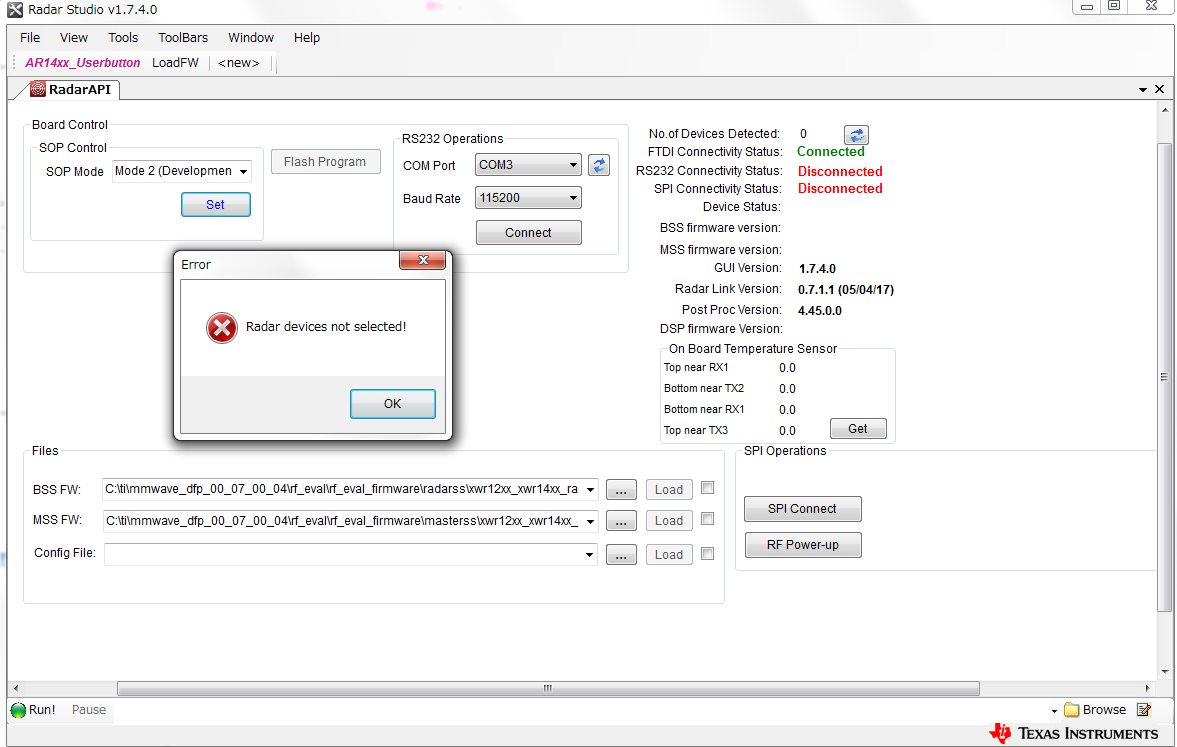Open the script editor icon beside Browse

pos(1144,710)
